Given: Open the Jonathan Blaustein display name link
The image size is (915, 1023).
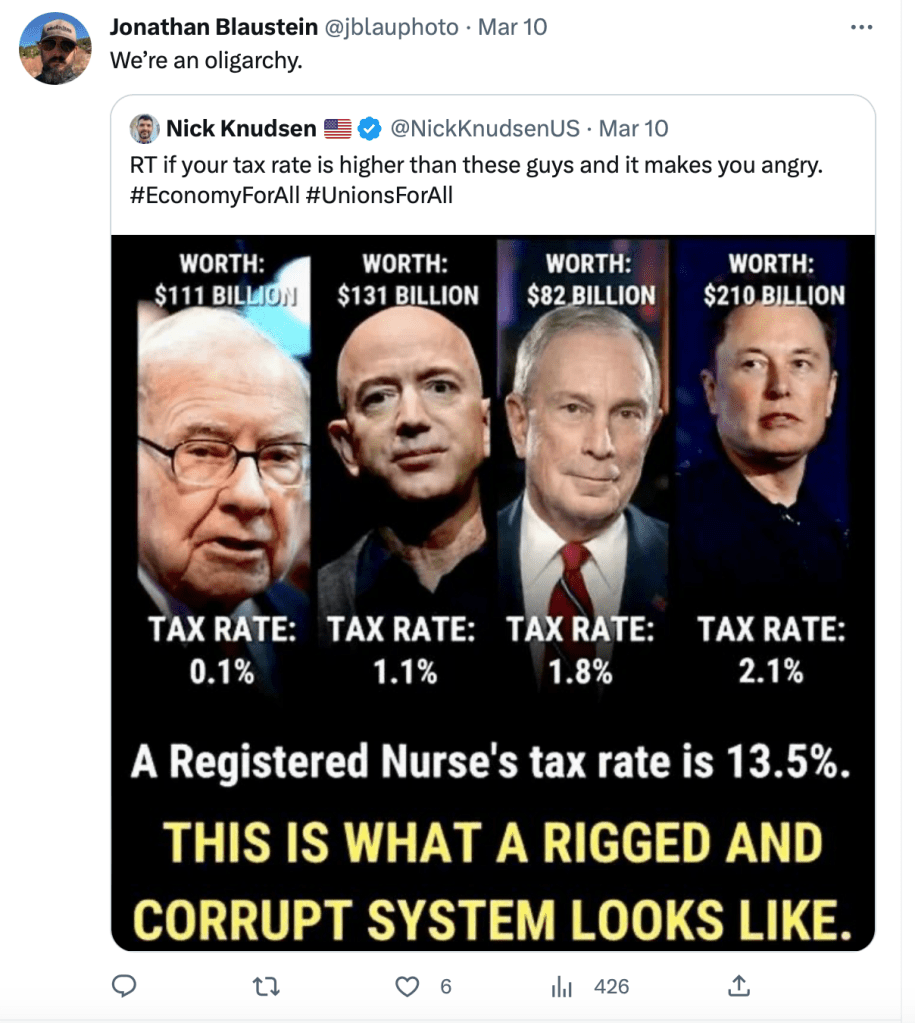Looking at the screenshot, I should point(205,27).
